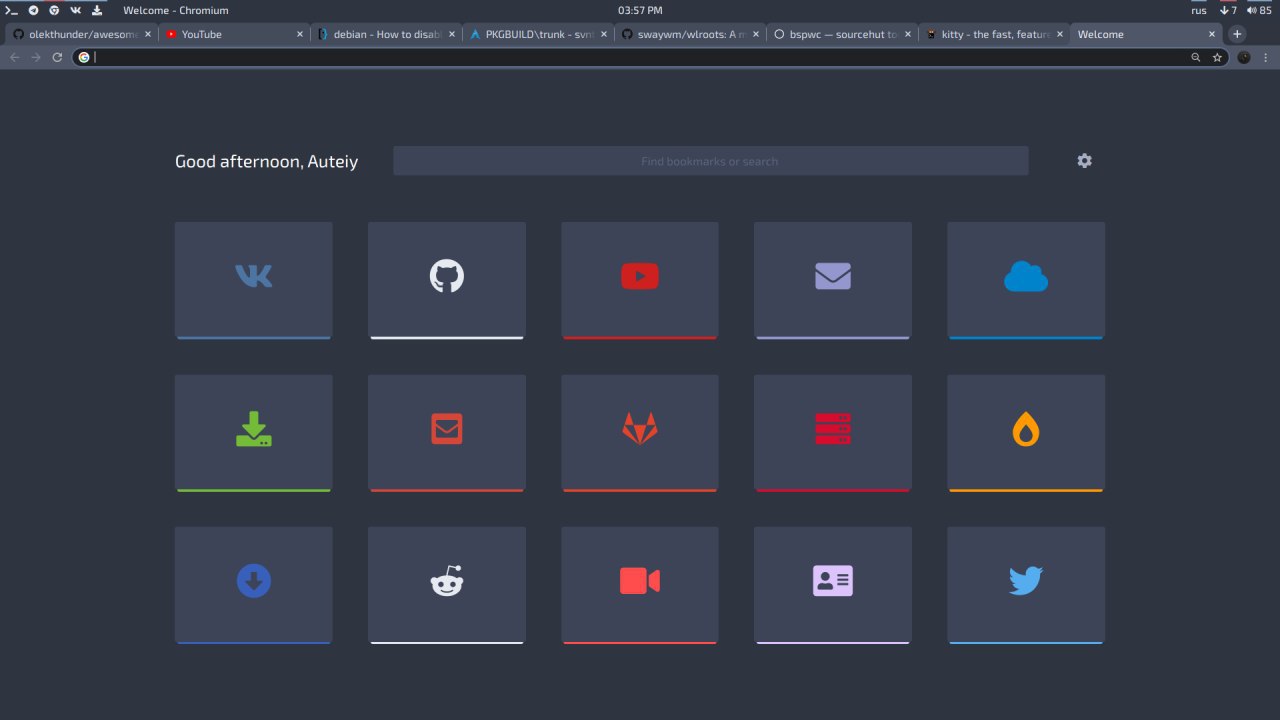Open Chromium three-dot menu
This screenshot has width=1280, height=720.
(1267, 57)
